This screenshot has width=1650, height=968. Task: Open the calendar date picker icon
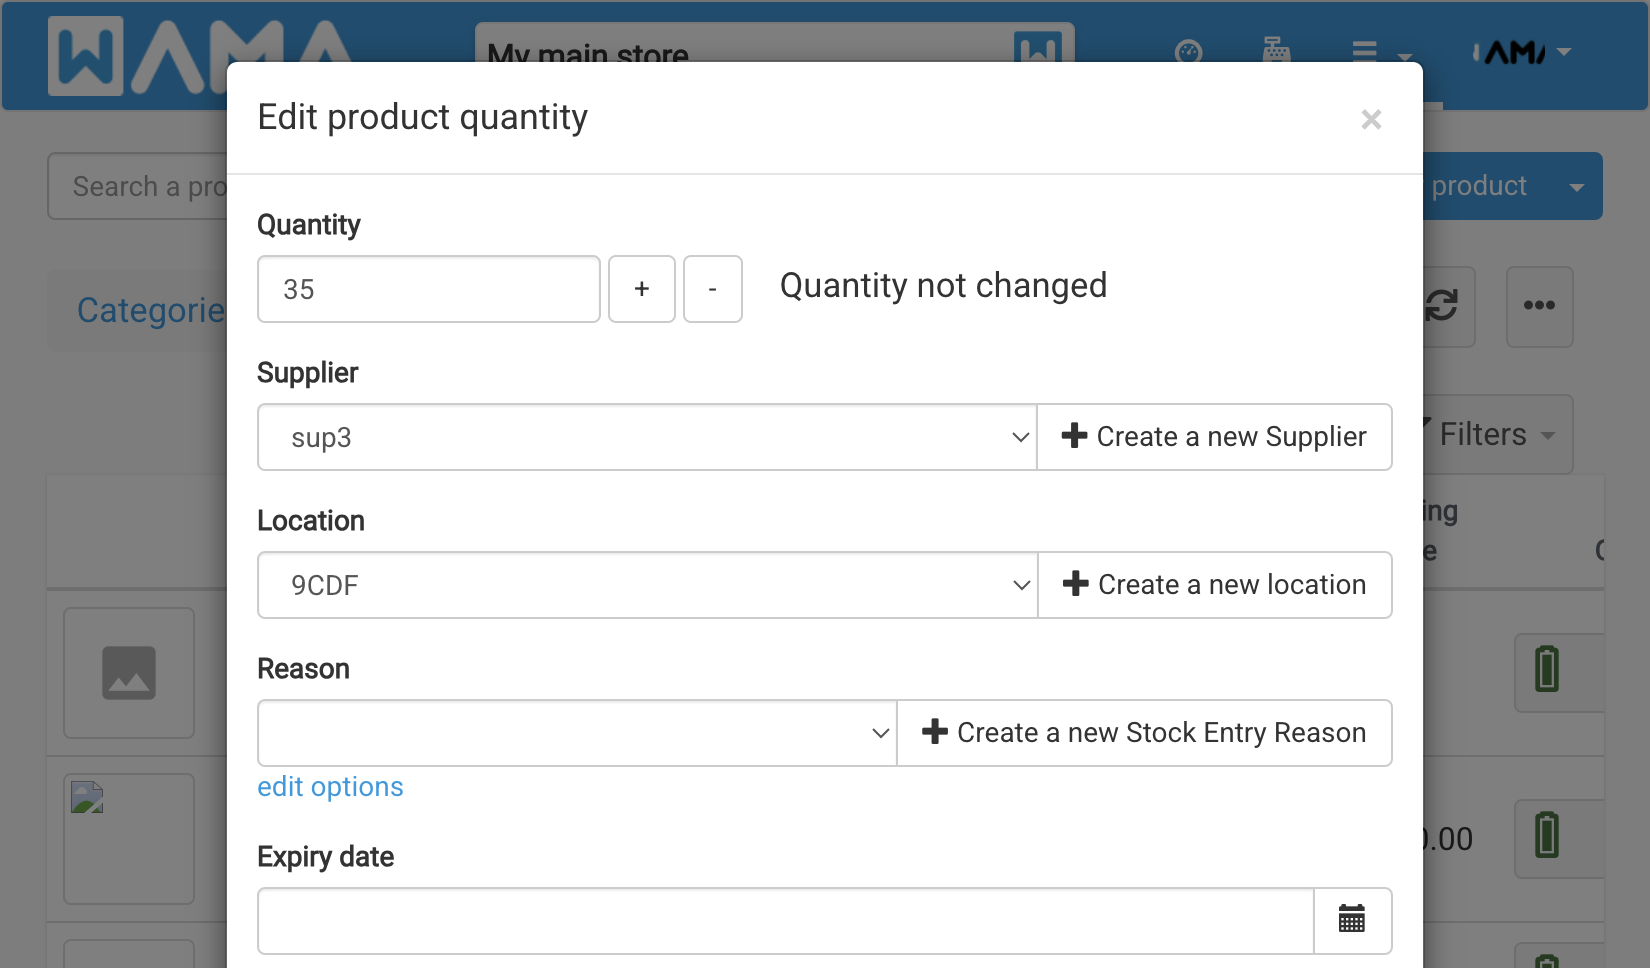[1352, 921]
